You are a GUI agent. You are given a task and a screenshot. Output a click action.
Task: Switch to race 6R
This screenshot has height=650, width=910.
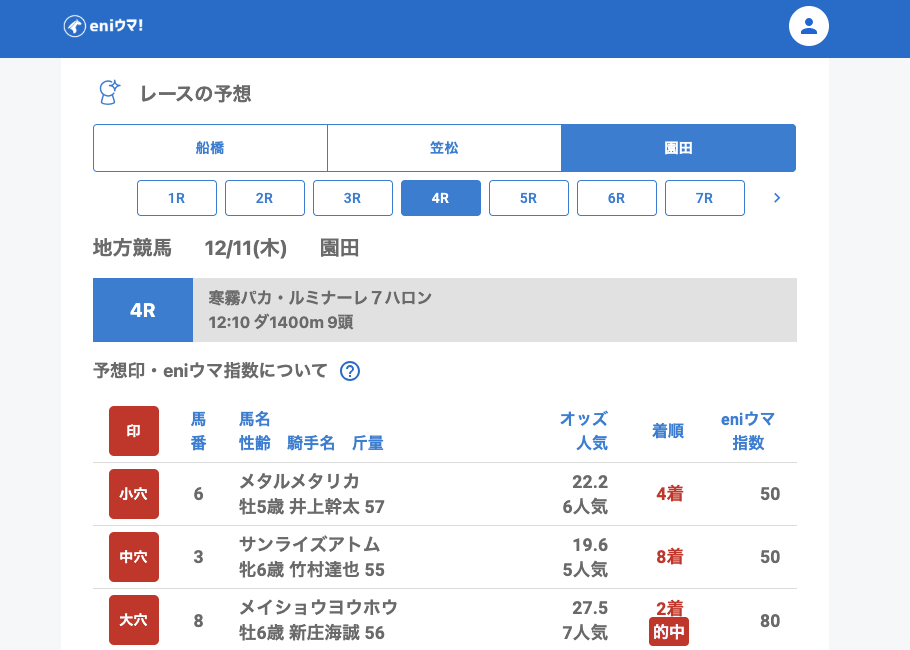point(617,198)
